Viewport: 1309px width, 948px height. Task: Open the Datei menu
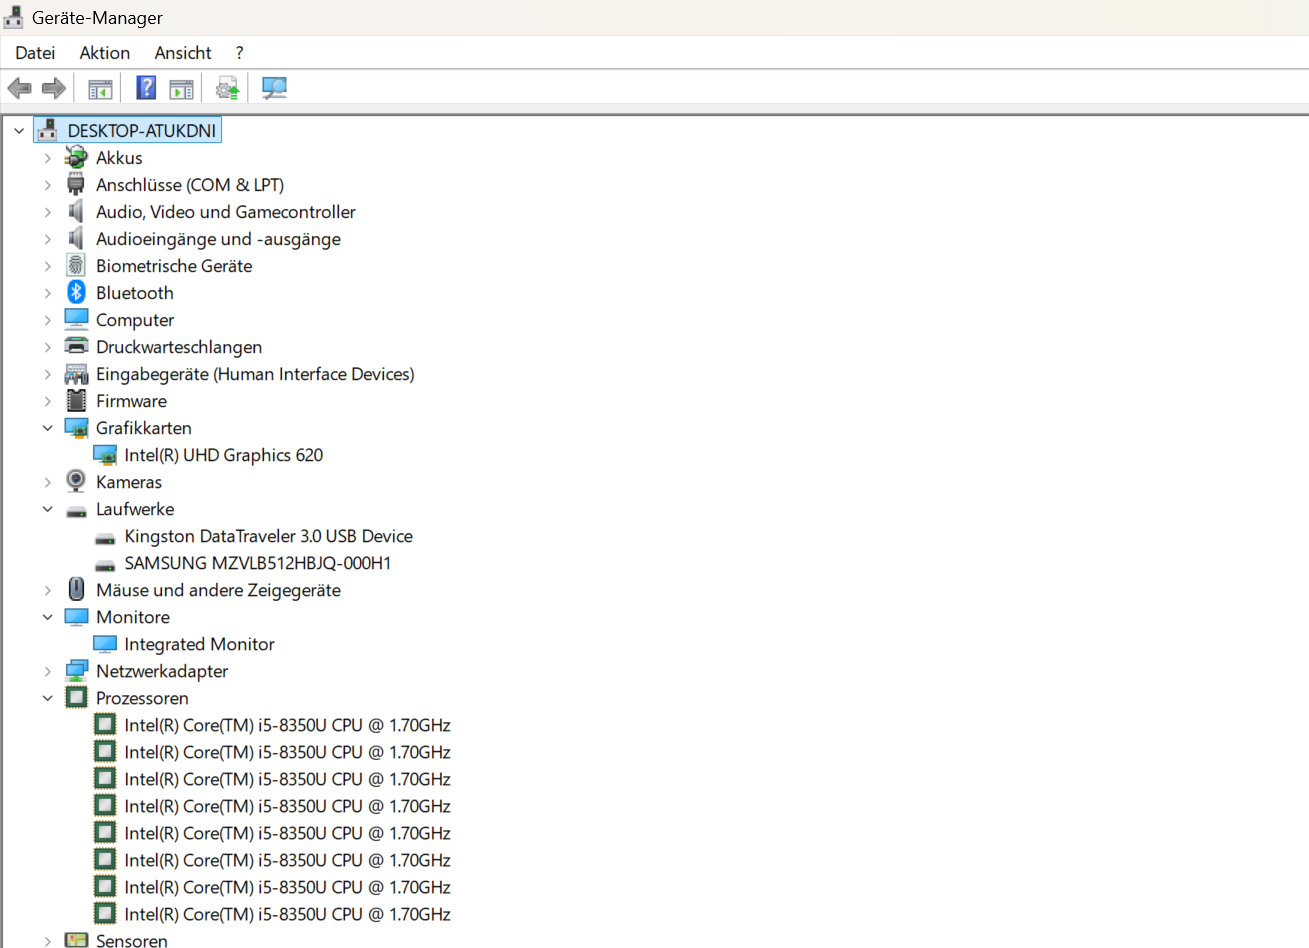(x=35, y=53)
